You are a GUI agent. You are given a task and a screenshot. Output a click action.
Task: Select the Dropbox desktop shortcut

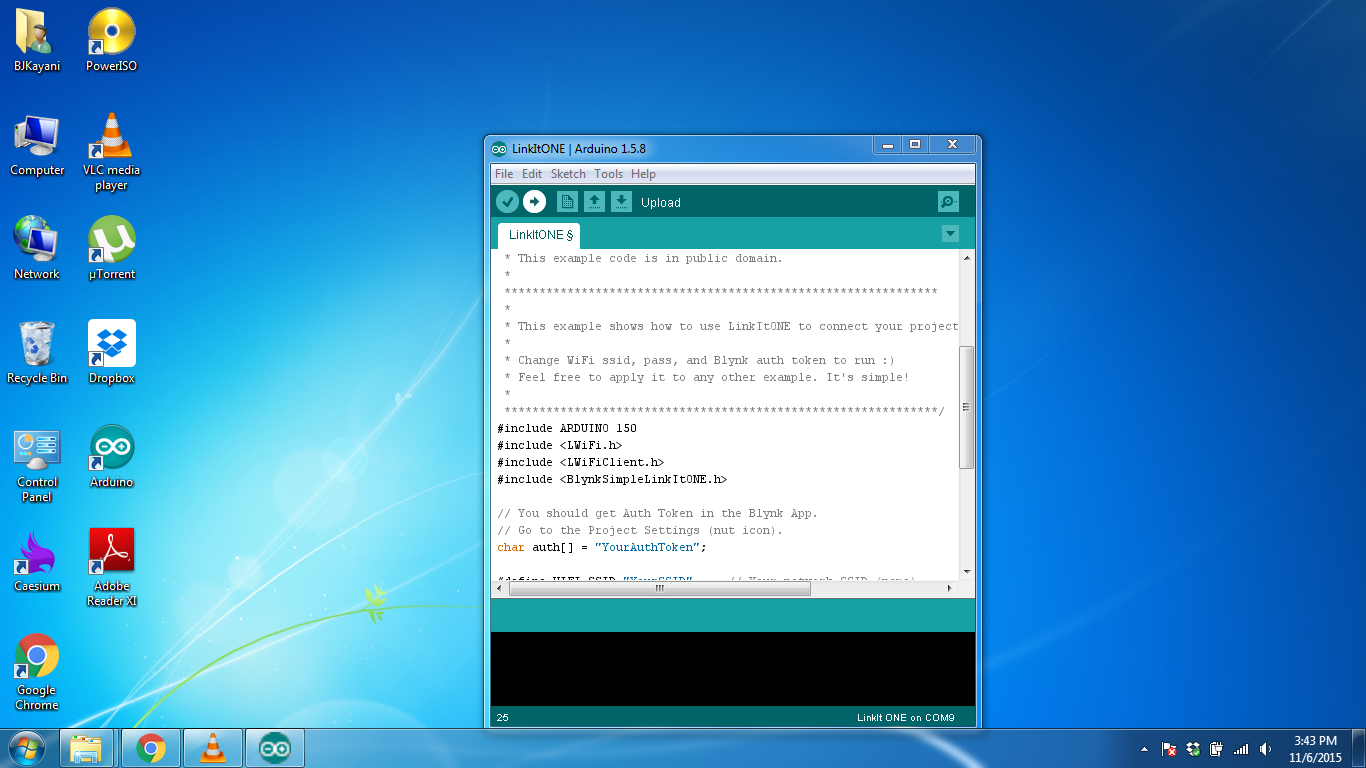click(x=111, y=352)
